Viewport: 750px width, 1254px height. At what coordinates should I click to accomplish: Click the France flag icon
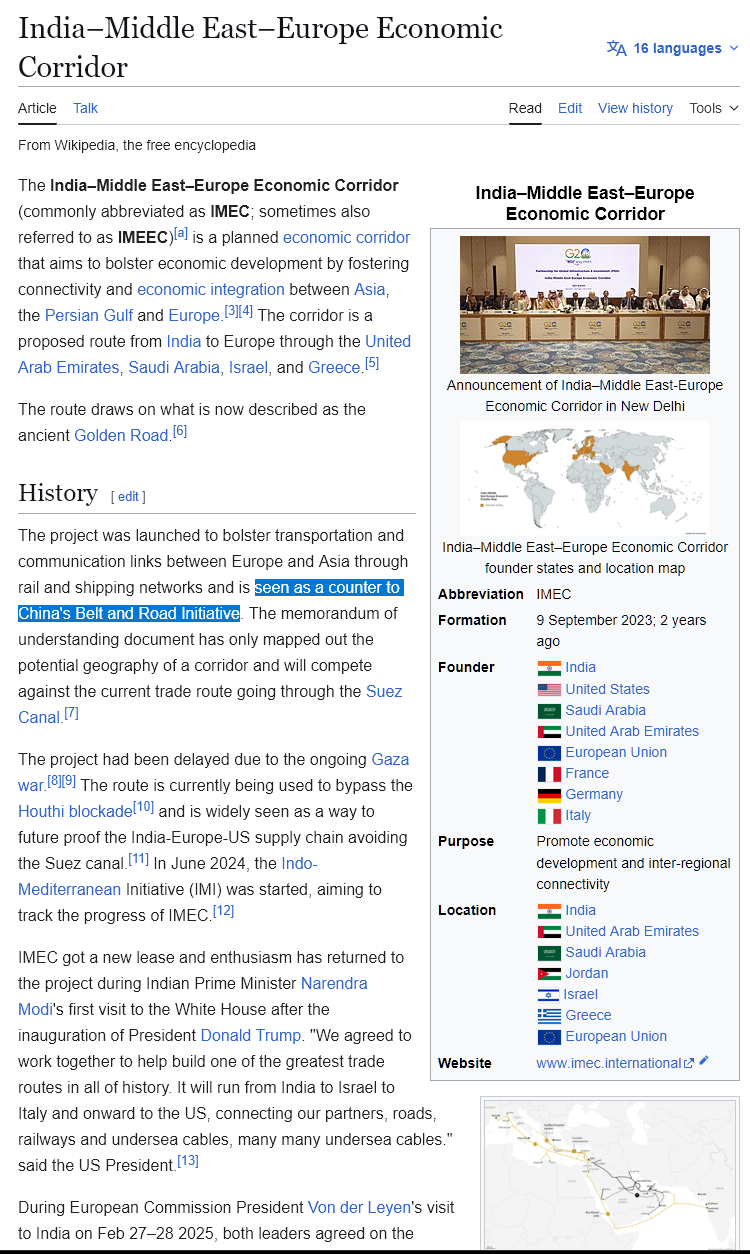[549, 773]
